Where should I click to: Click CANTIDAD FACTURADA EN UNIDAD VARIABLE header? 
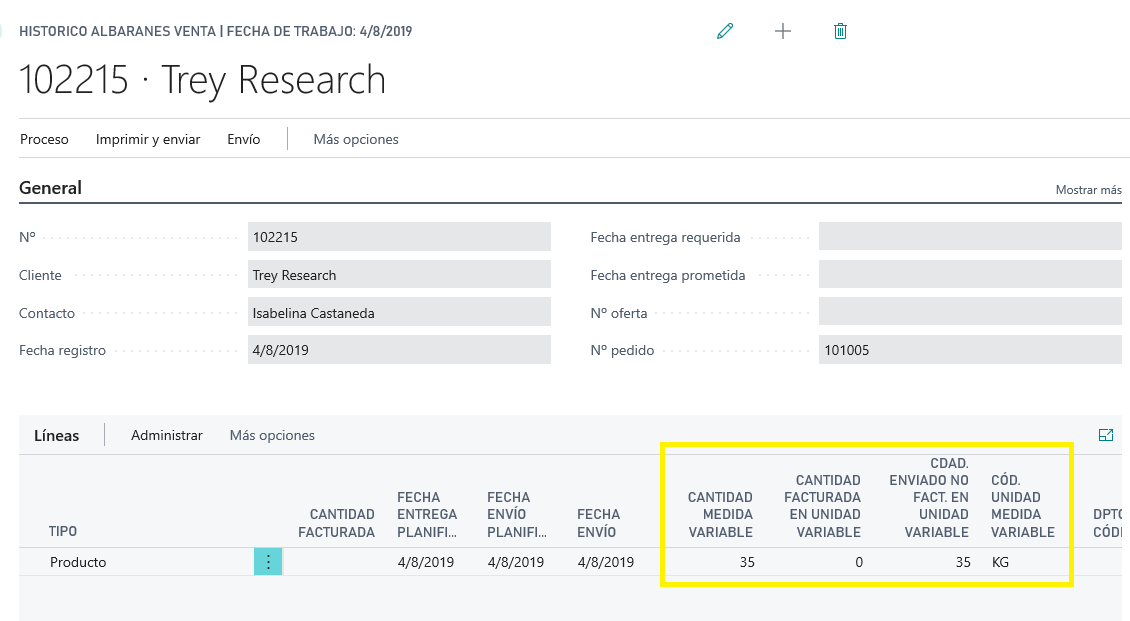(x=822, y=506)
